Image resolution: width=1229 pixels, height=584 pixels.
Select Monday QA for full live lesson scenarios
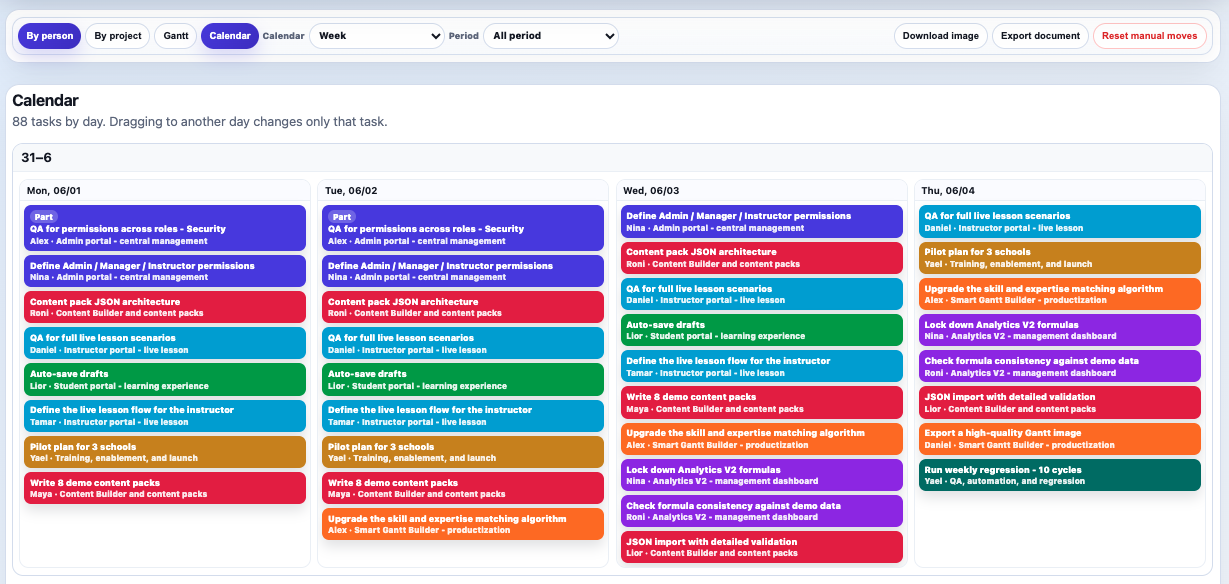[165, 343]
